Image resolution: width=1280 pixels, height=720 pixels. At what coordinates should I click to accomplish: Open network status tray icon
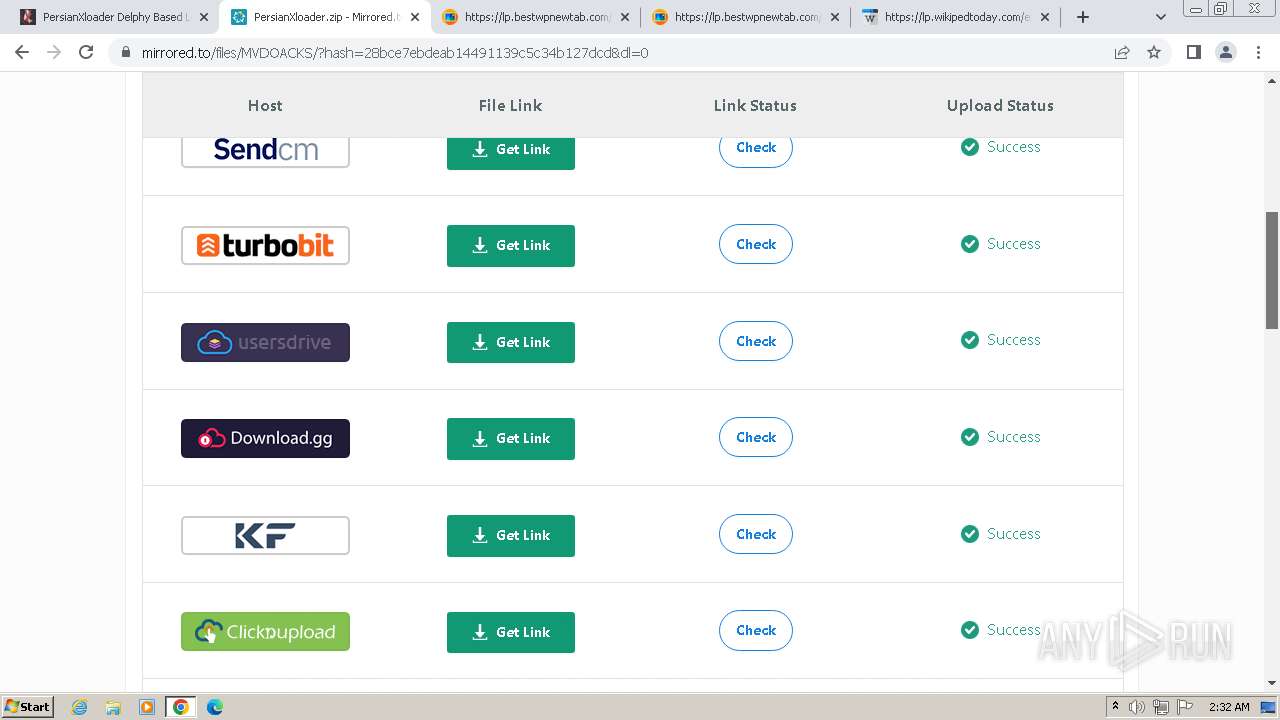(x=1161, y=707)
